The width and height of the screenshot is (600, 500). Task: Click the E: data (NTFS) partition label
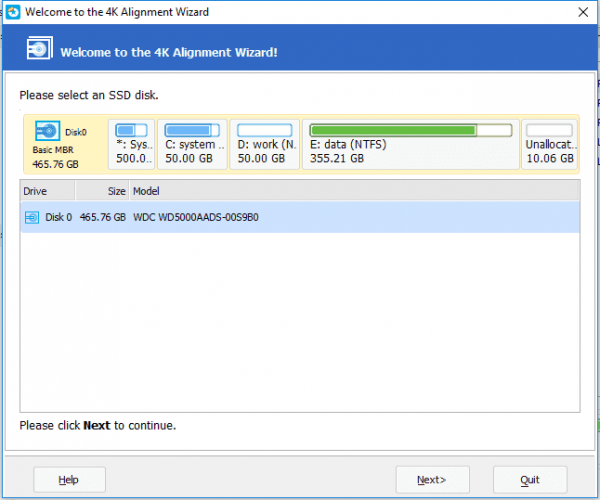pyautogui.click(x=350, y=144)
